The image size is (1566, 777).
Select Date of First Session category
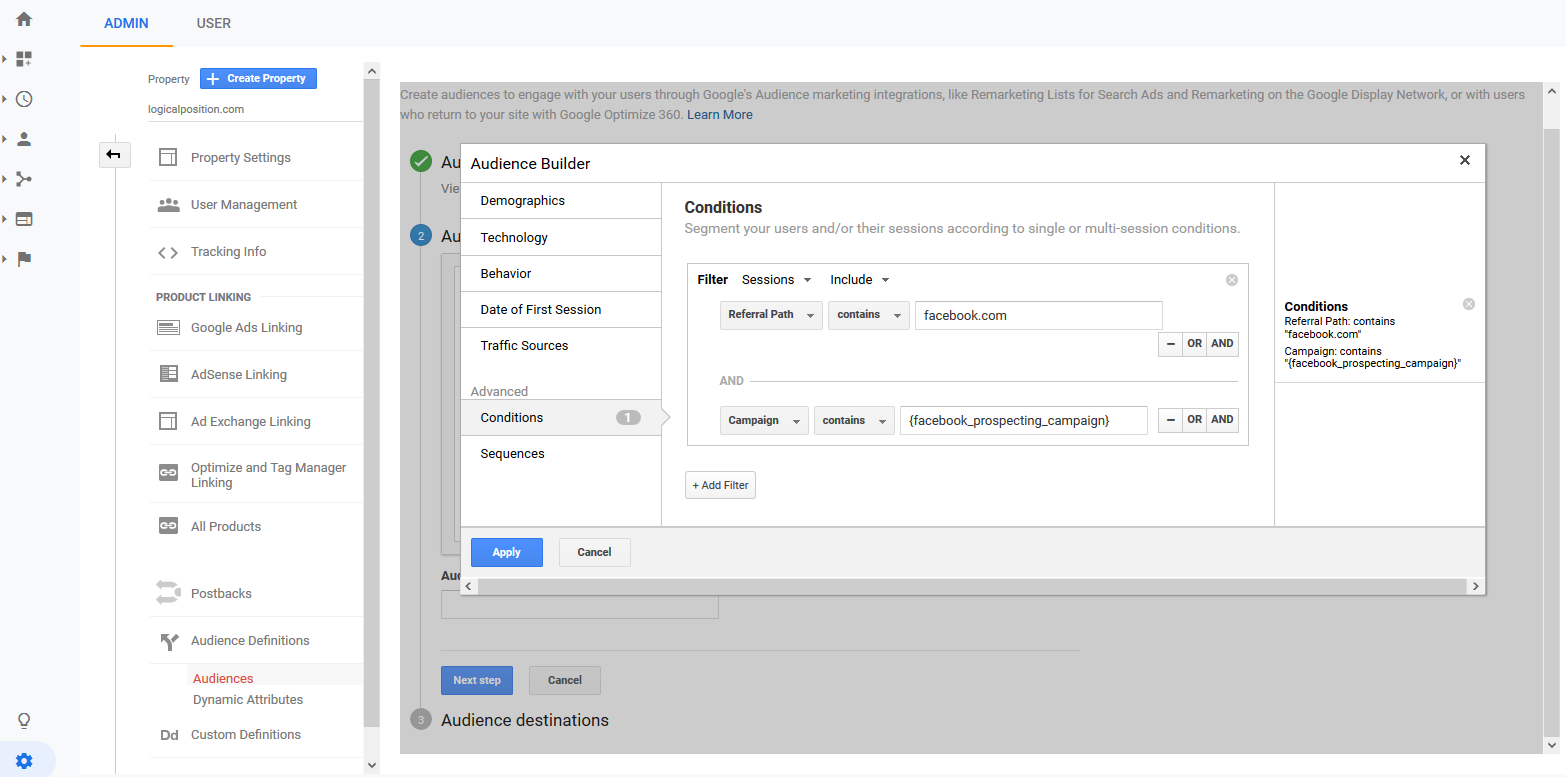(561, 309)
